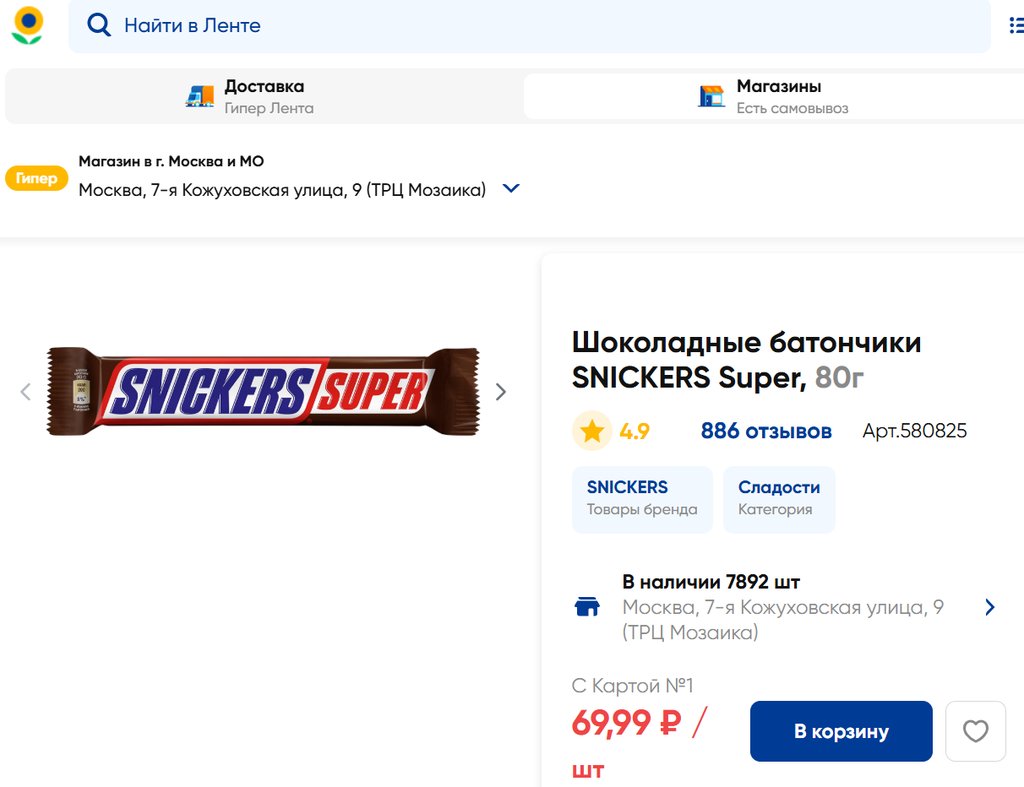This screenshot has height=787, width=1024.
Task: Open the SNICKERS brand products chip
Action: pos(642,498)
